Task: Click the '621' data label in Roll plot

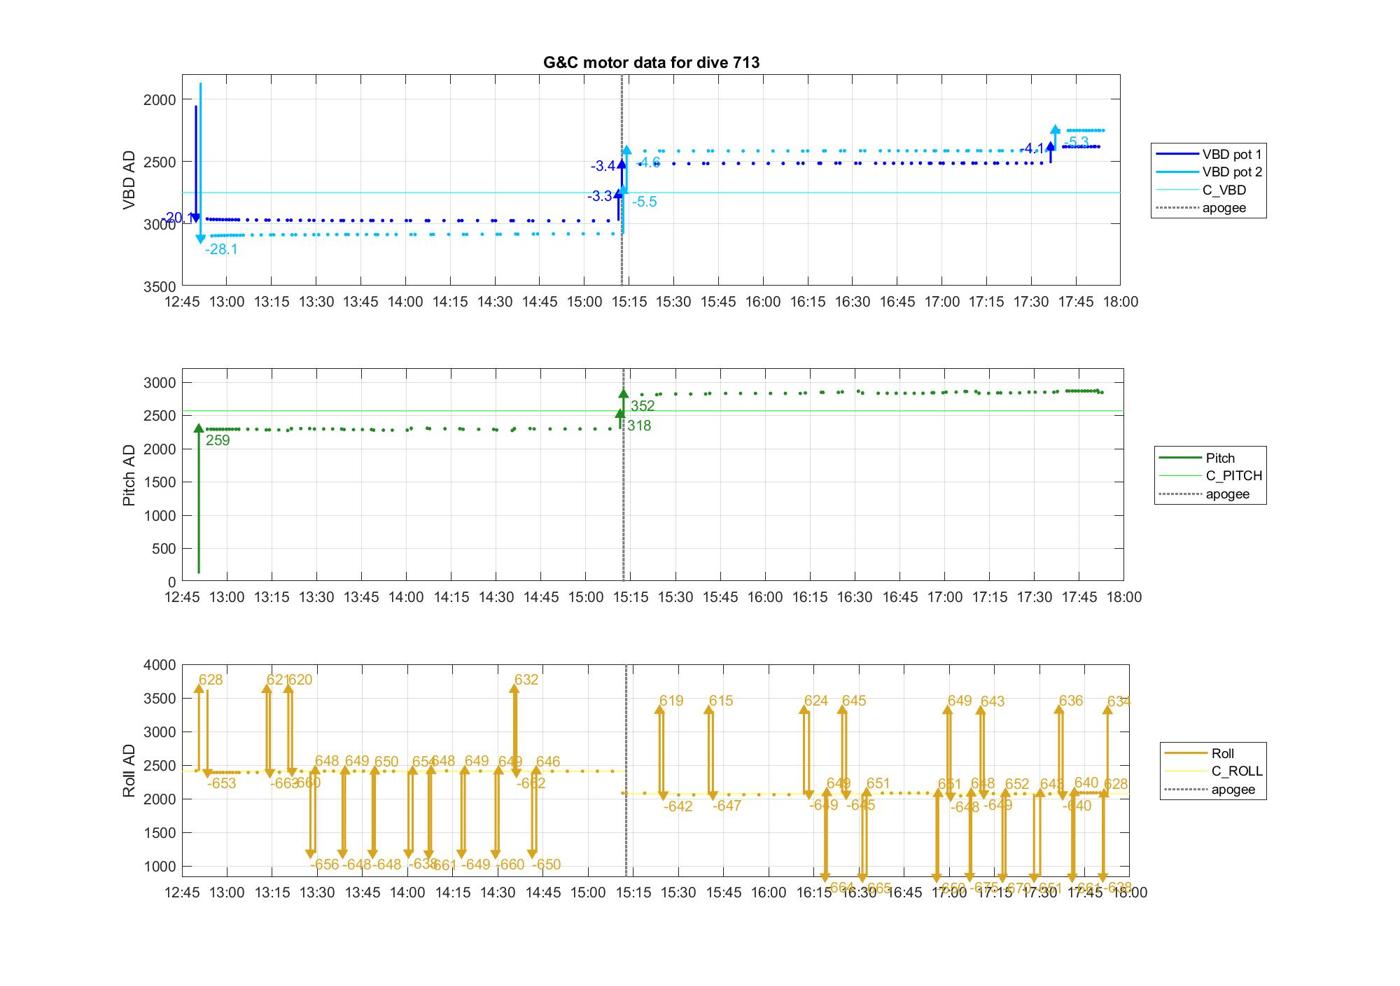Action: tap(277, 679)
